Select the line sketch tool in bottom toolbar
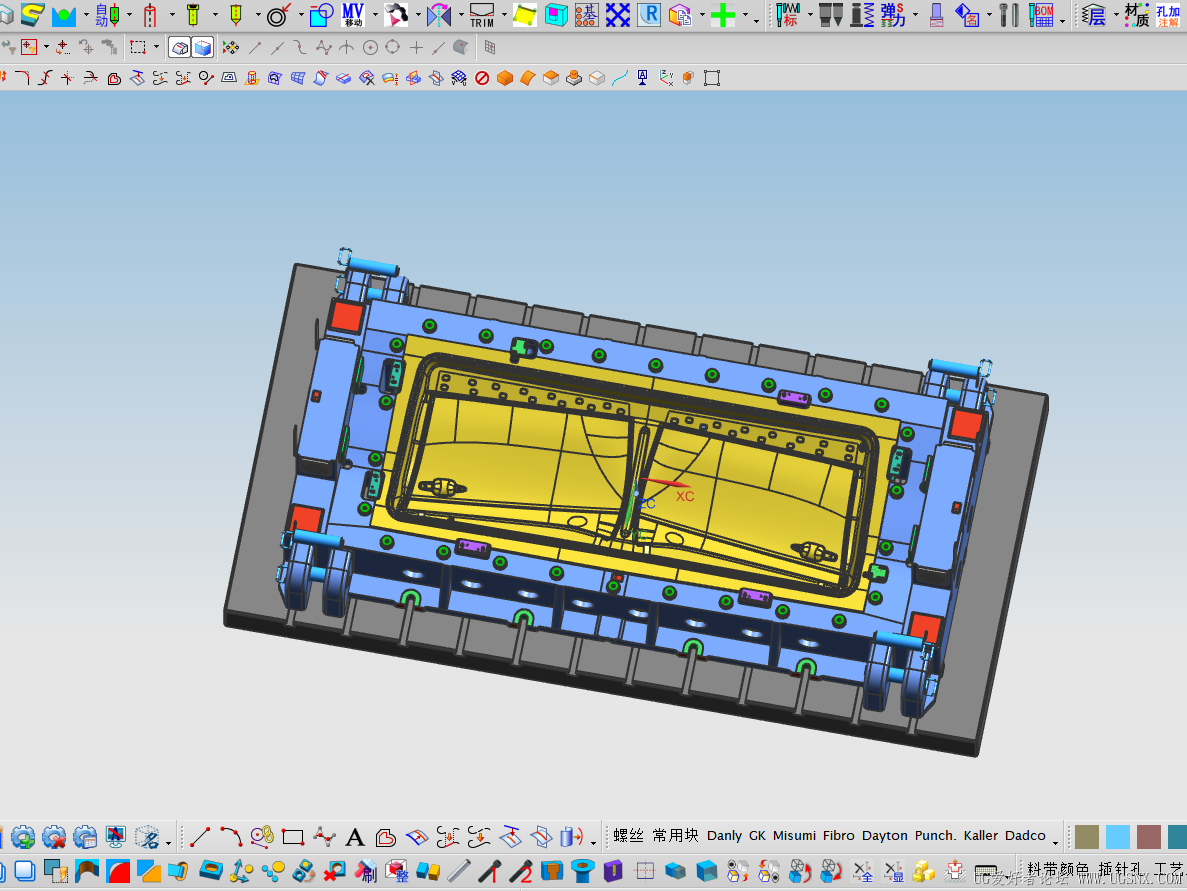The width and height of the screenshot is (1187, 891). pos(200,836)
